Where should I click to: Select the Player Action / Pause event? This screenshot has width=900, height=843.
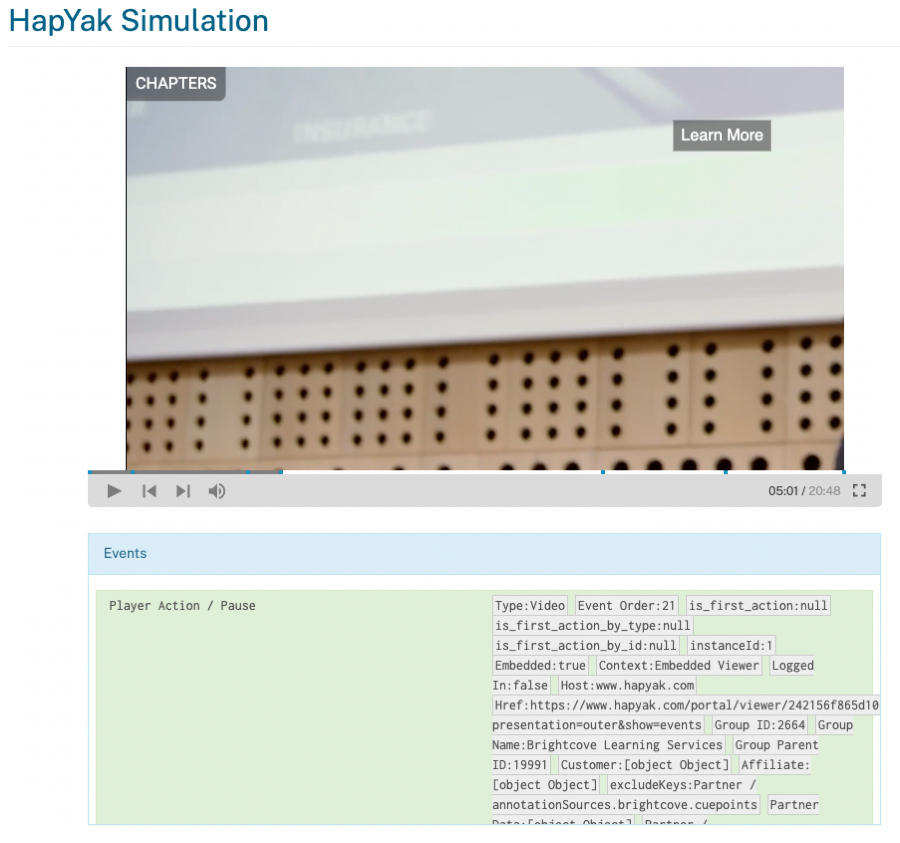182,606
